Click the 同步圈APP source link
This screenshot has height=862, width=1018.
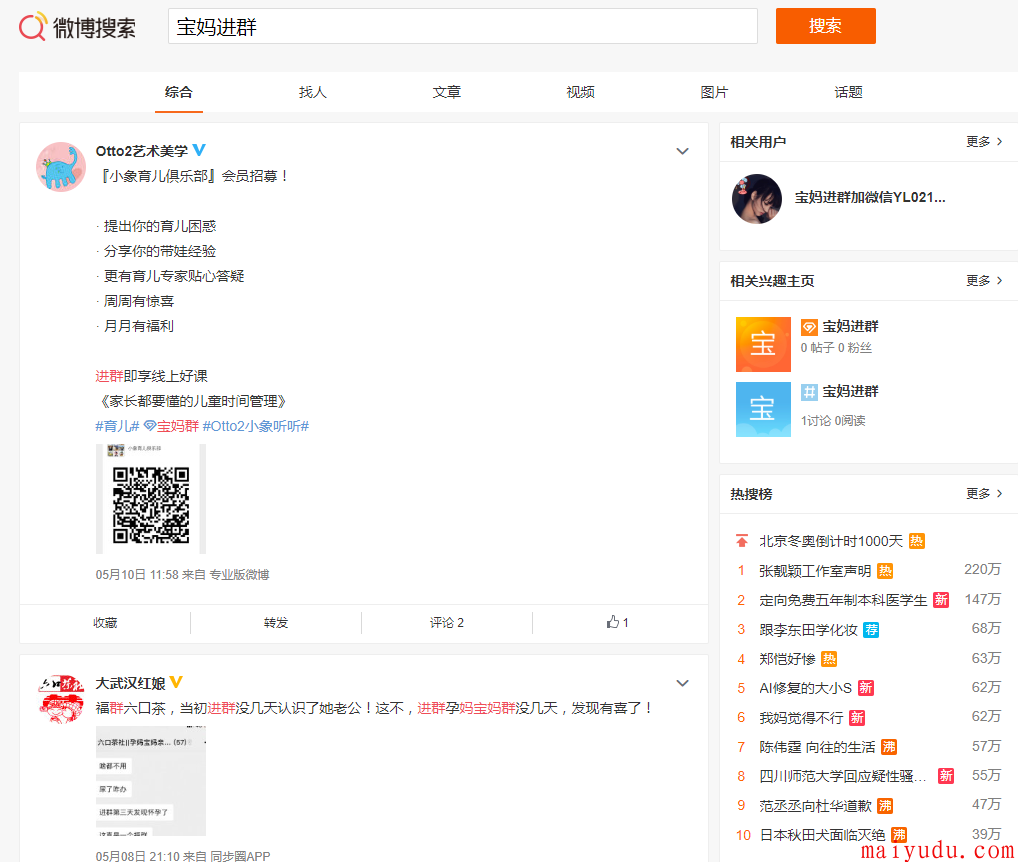click(x=240, y=856)
